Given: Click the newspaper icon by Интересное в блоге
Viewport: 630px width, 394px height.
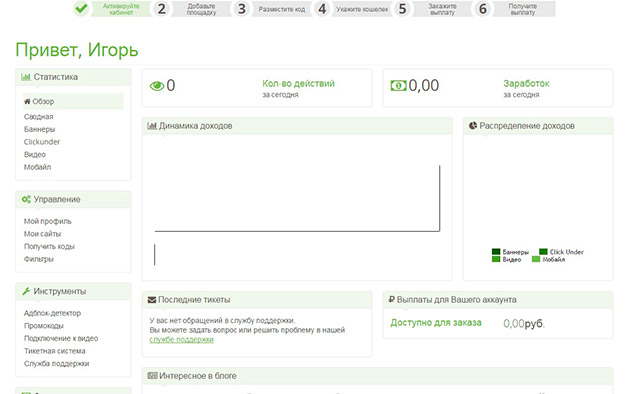Looking at the screenshot, I should tap(152, 376).
